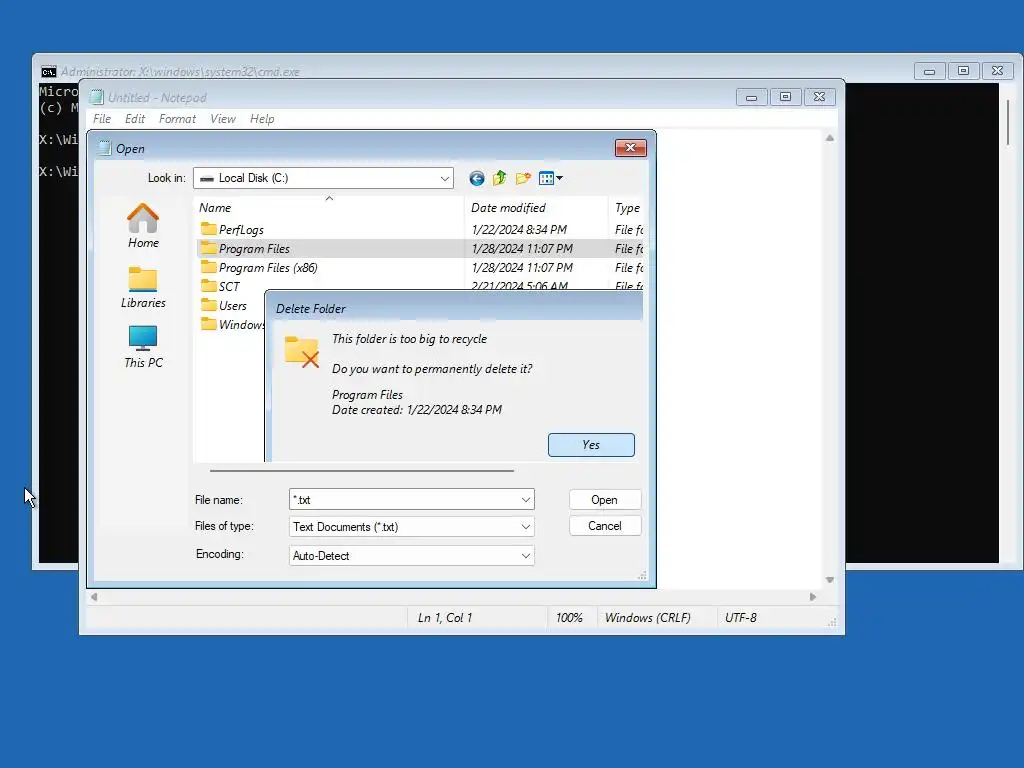
Task: Select This PC in the places sidebar
Action: 143,347
